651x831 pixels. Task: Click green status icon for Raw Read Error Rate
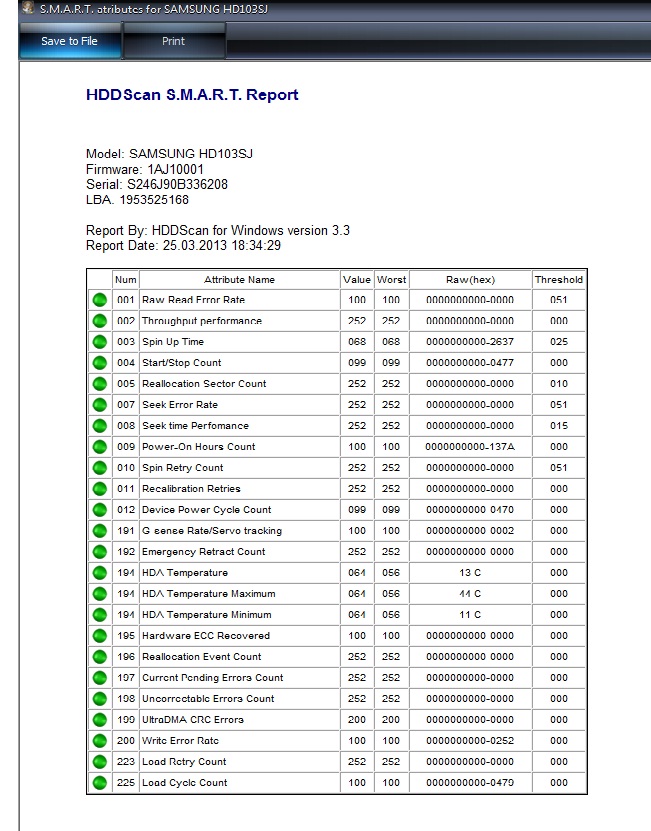point(99,300)
